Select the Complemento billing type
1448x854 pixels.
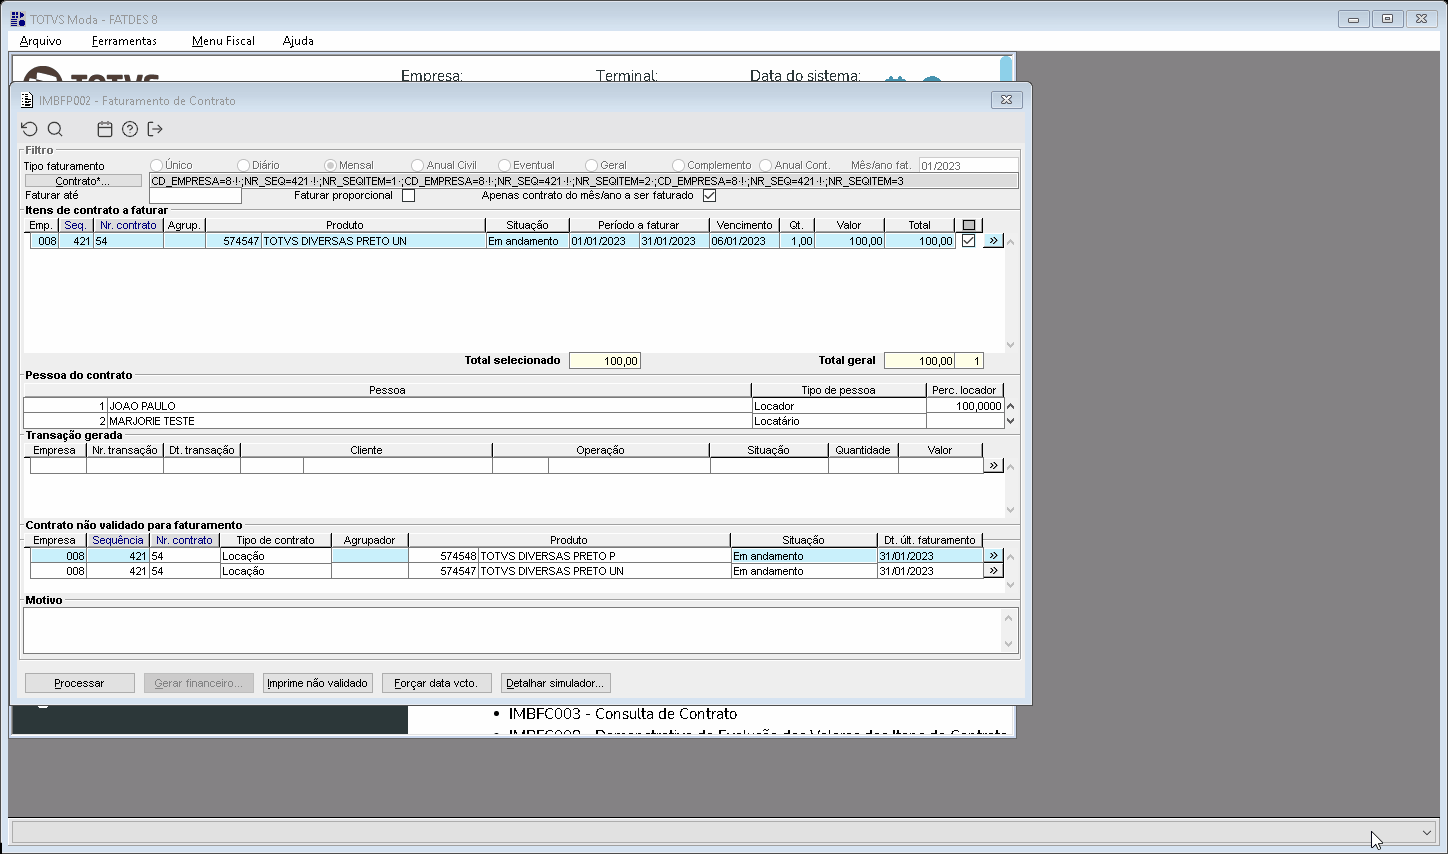[679, 165]
